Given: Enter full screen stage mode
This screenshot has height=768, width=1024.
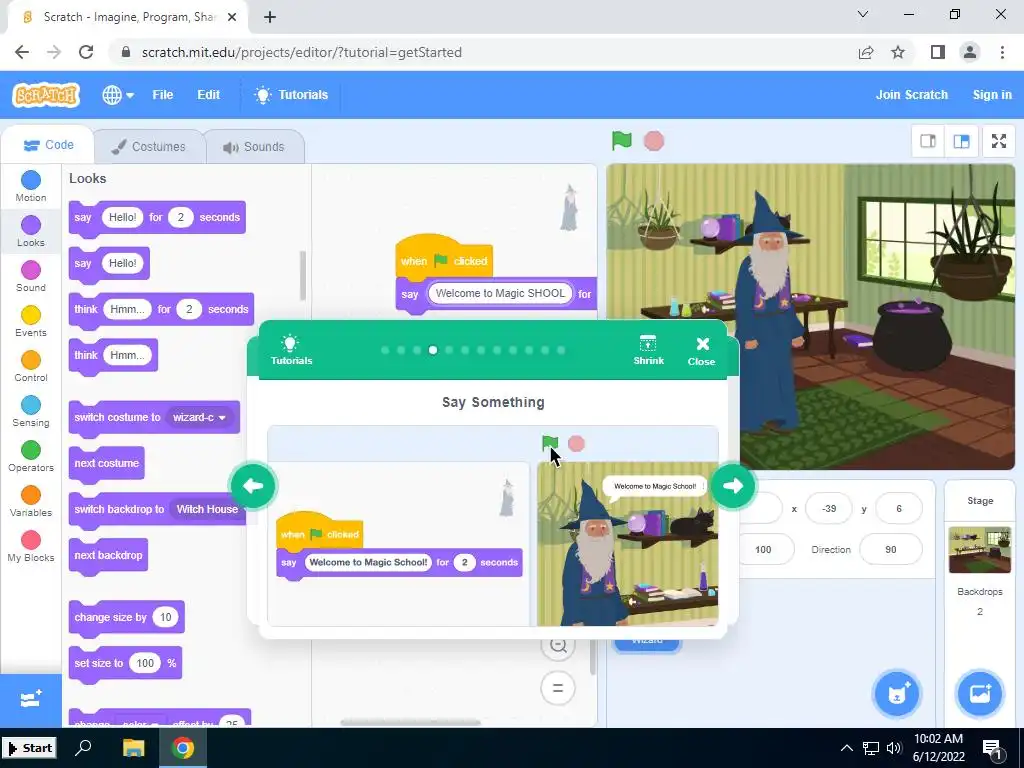Looking at the screenshot, I should click(x=999, y=141).
